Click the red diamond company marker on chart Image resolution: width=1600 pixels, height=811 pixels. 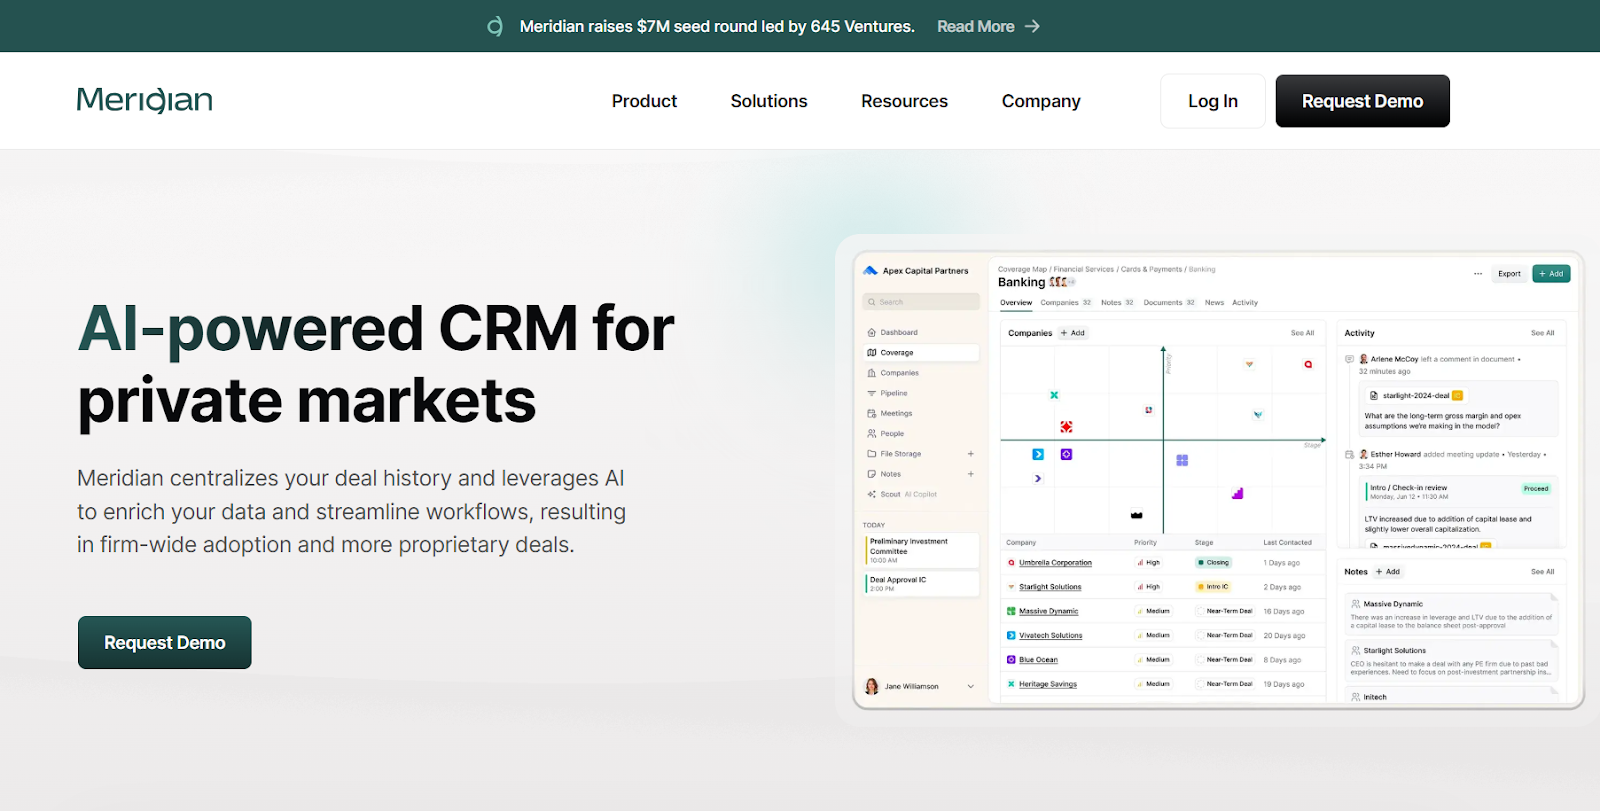point(1066,427)
